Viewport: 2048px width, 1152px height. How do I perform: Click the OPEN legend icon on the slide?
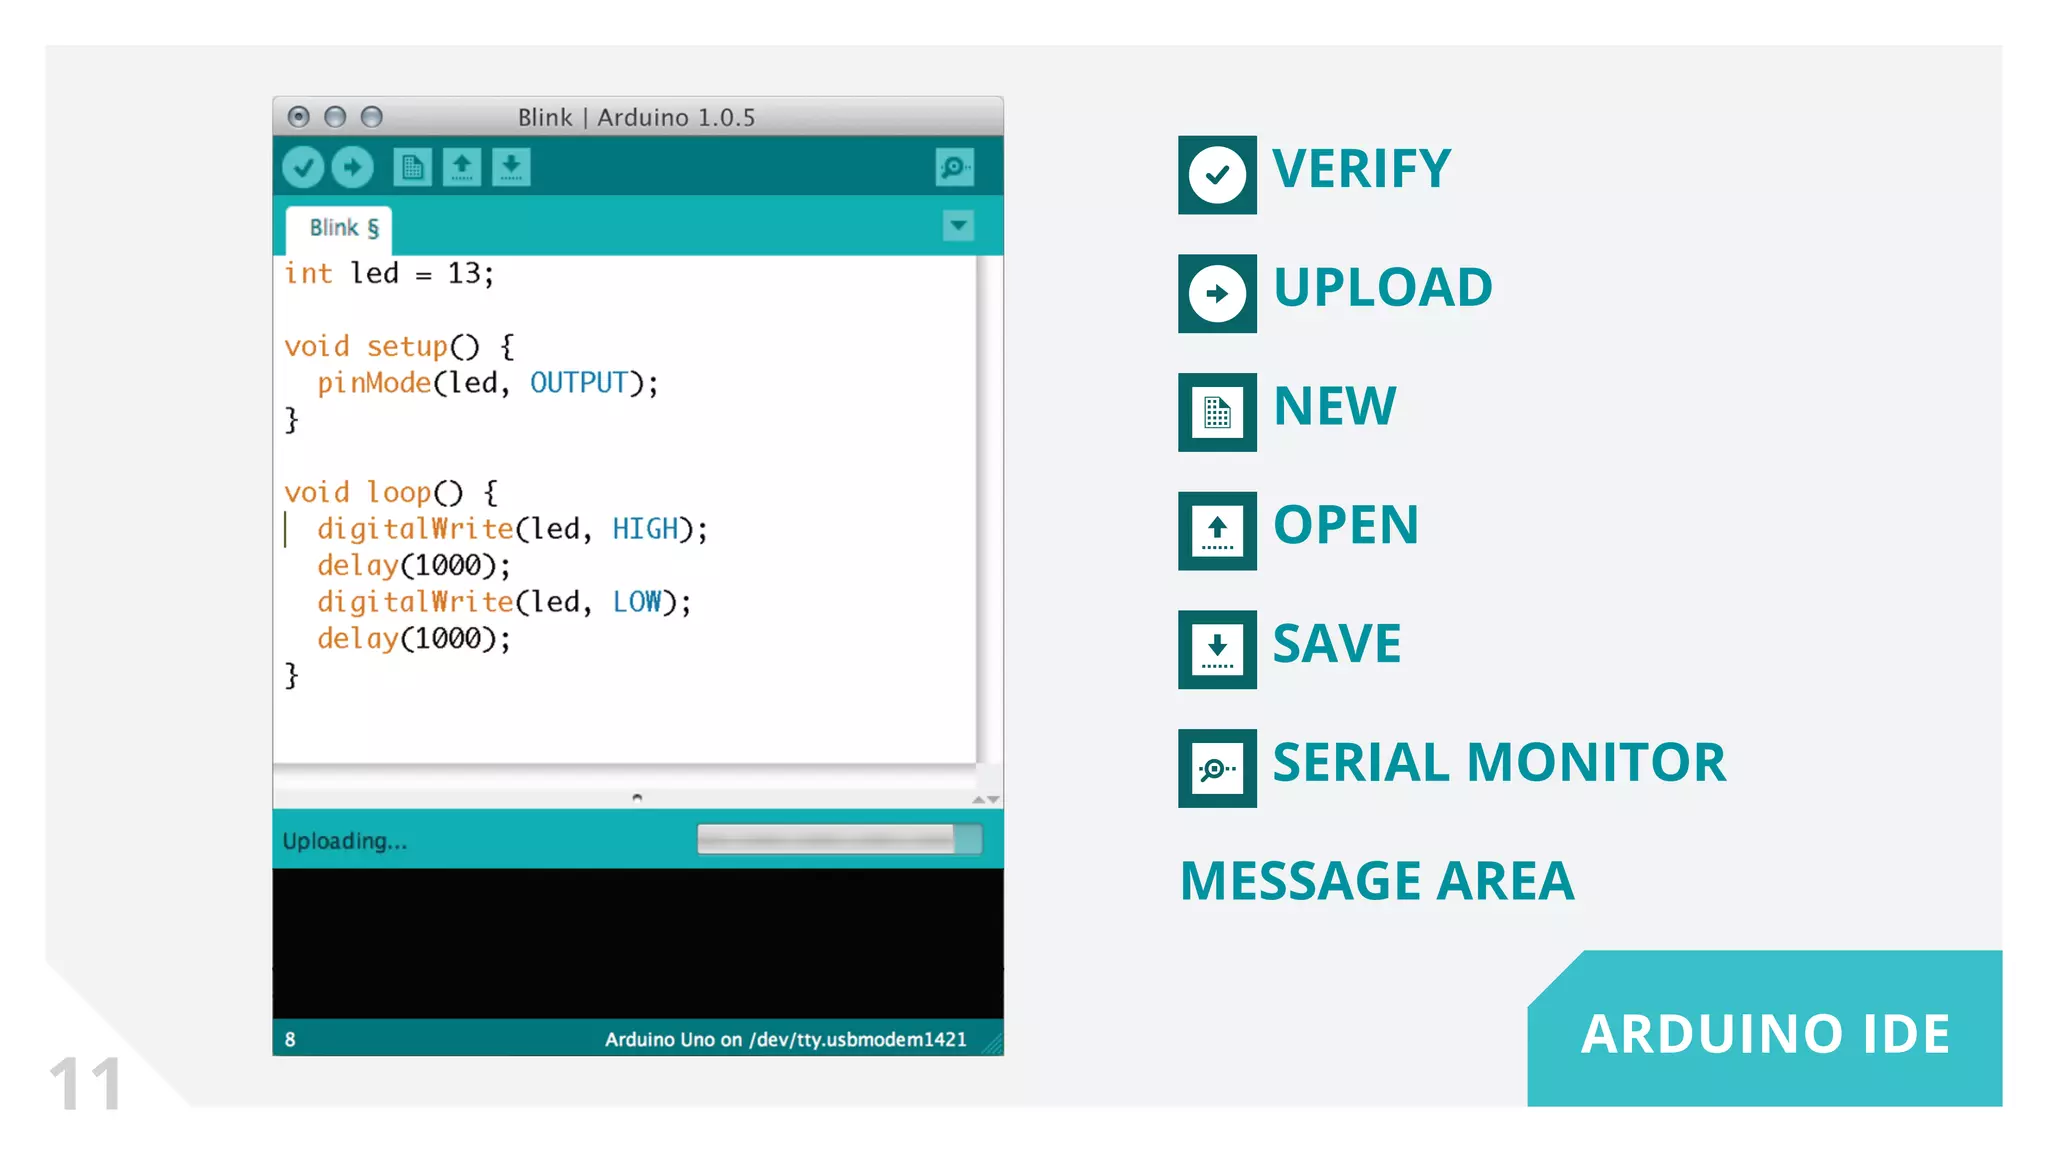pyautogui.click(x=1217, y=531)
